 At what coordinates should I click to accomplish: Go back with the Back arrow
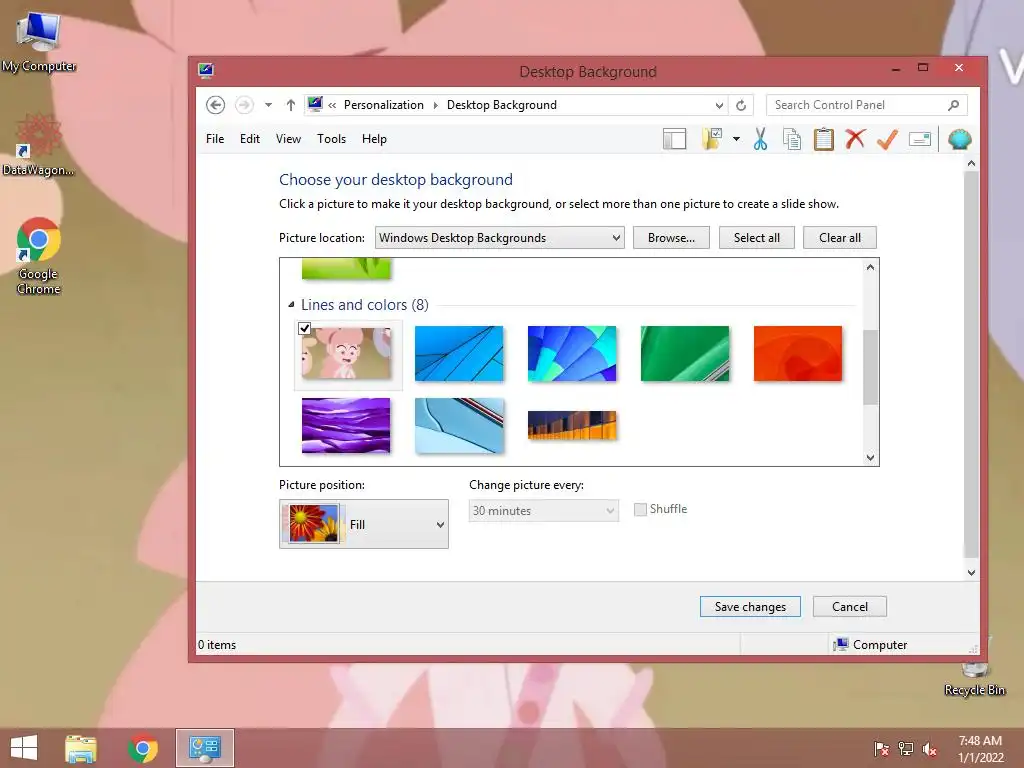tap(216, 105)
